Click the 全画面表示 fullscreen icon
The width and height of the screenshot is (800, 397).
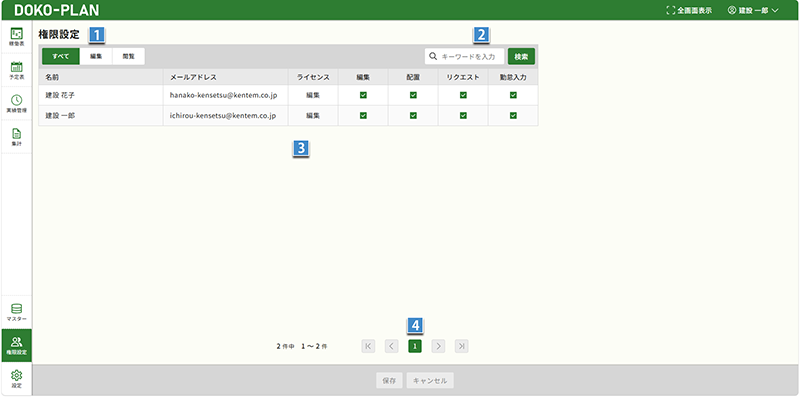pyautogui.click(x=670, y=10)
